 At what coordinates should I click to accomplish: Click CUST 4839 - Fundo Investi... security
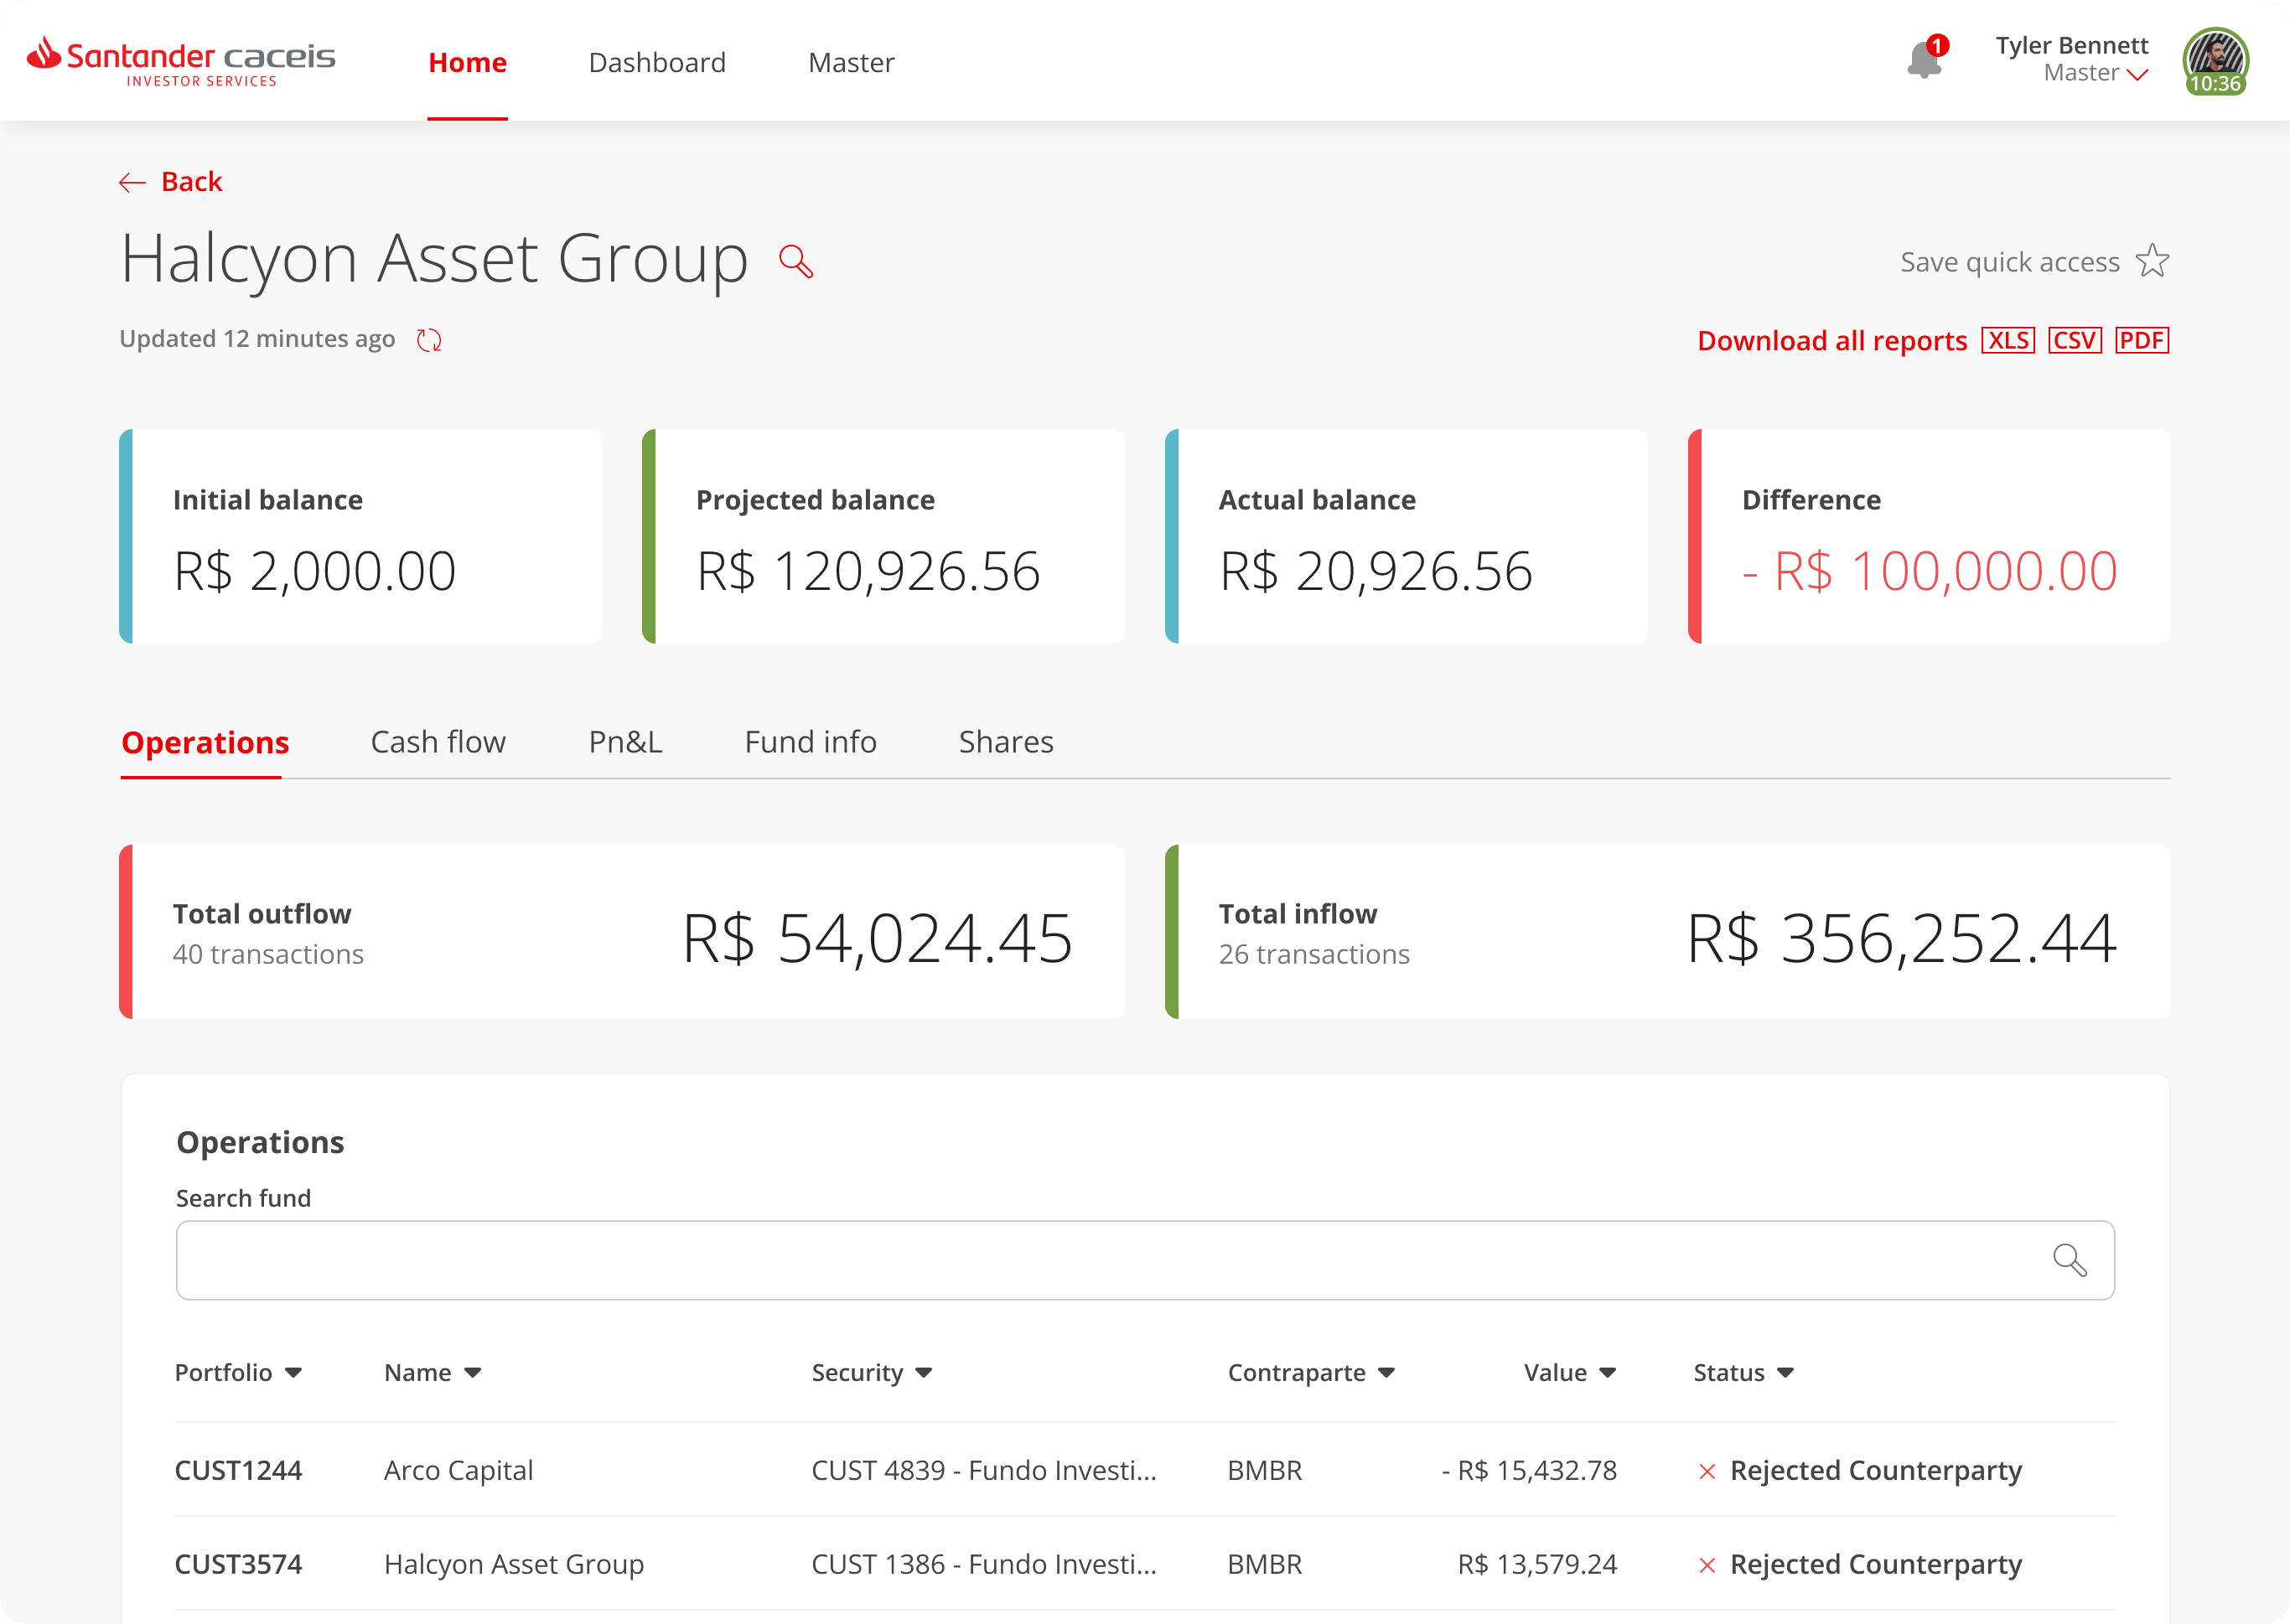(984, 1471)
